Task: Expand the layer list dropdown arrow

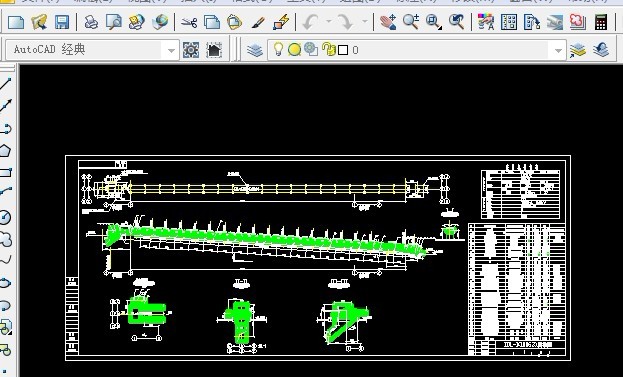Action: 558,50
